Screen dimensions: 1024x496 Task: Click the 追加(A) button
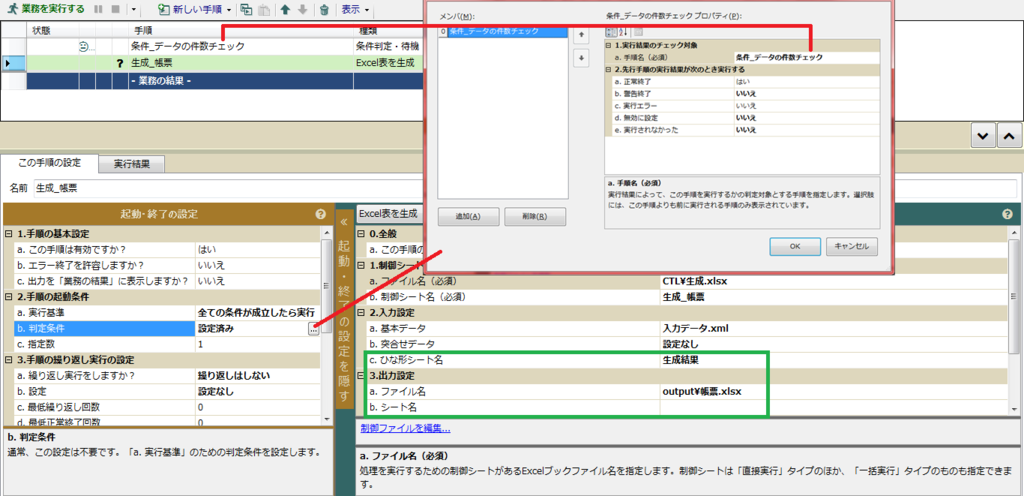pyautogui.click(x=468, y=217)
